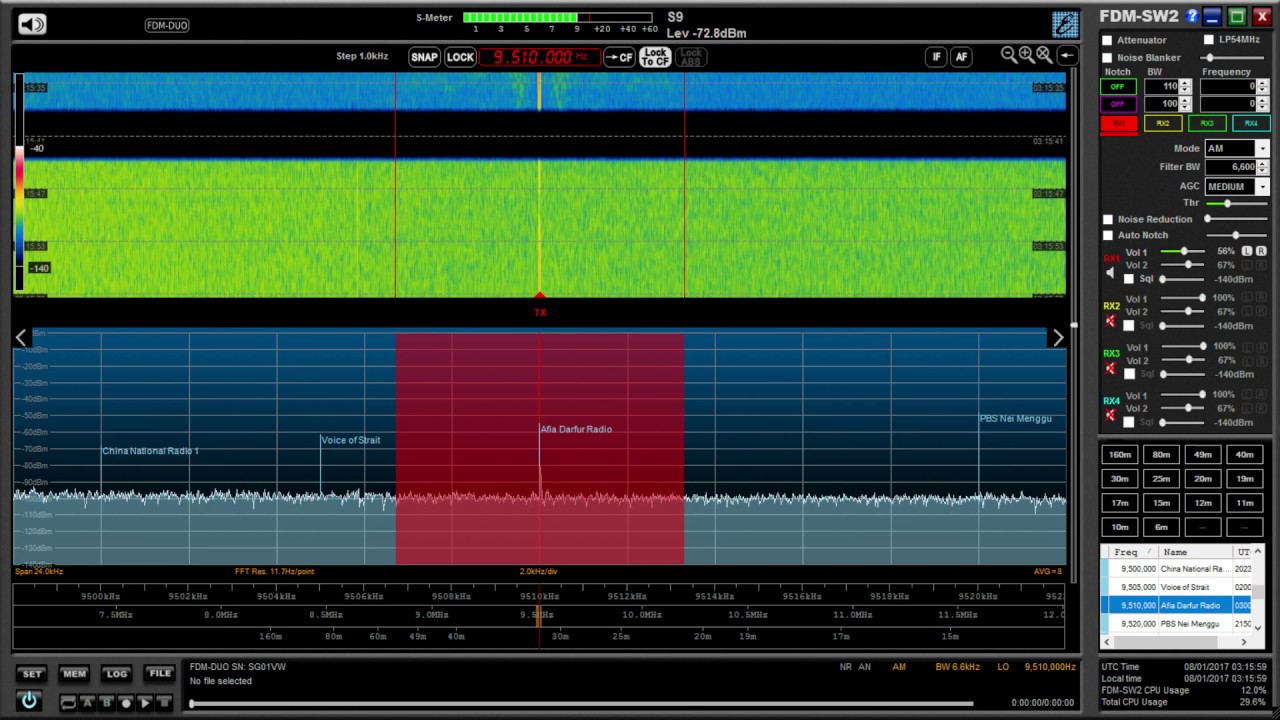The width and height of the screenshot is (1280, 720).
Task: Toggle the first notch OFF button
Action: [x=1118, y=87]
